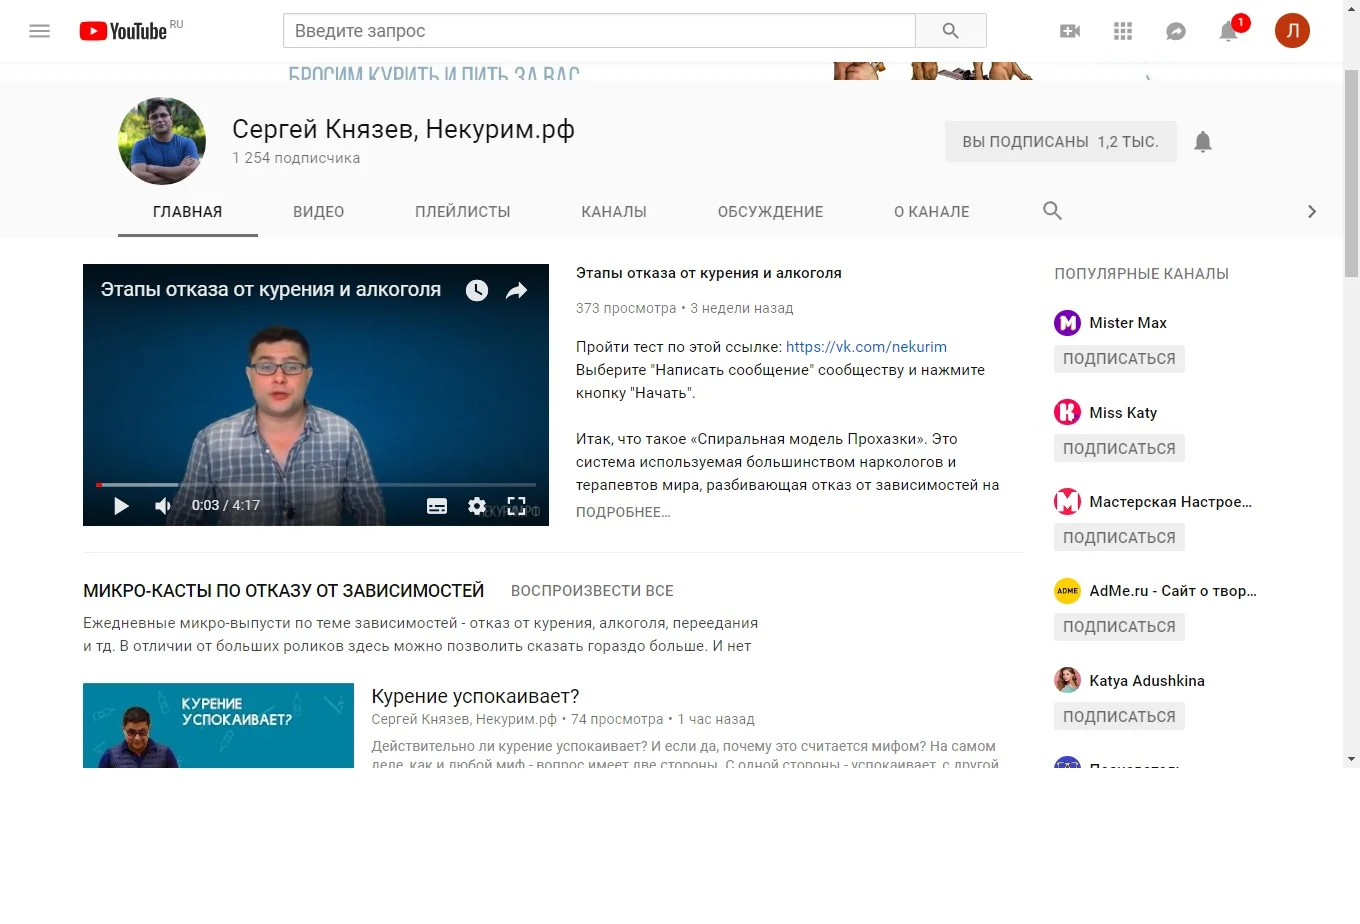Viewport: 1360px width, 924px height.
Task: Open the featured video title link
Action: [709, 273]
